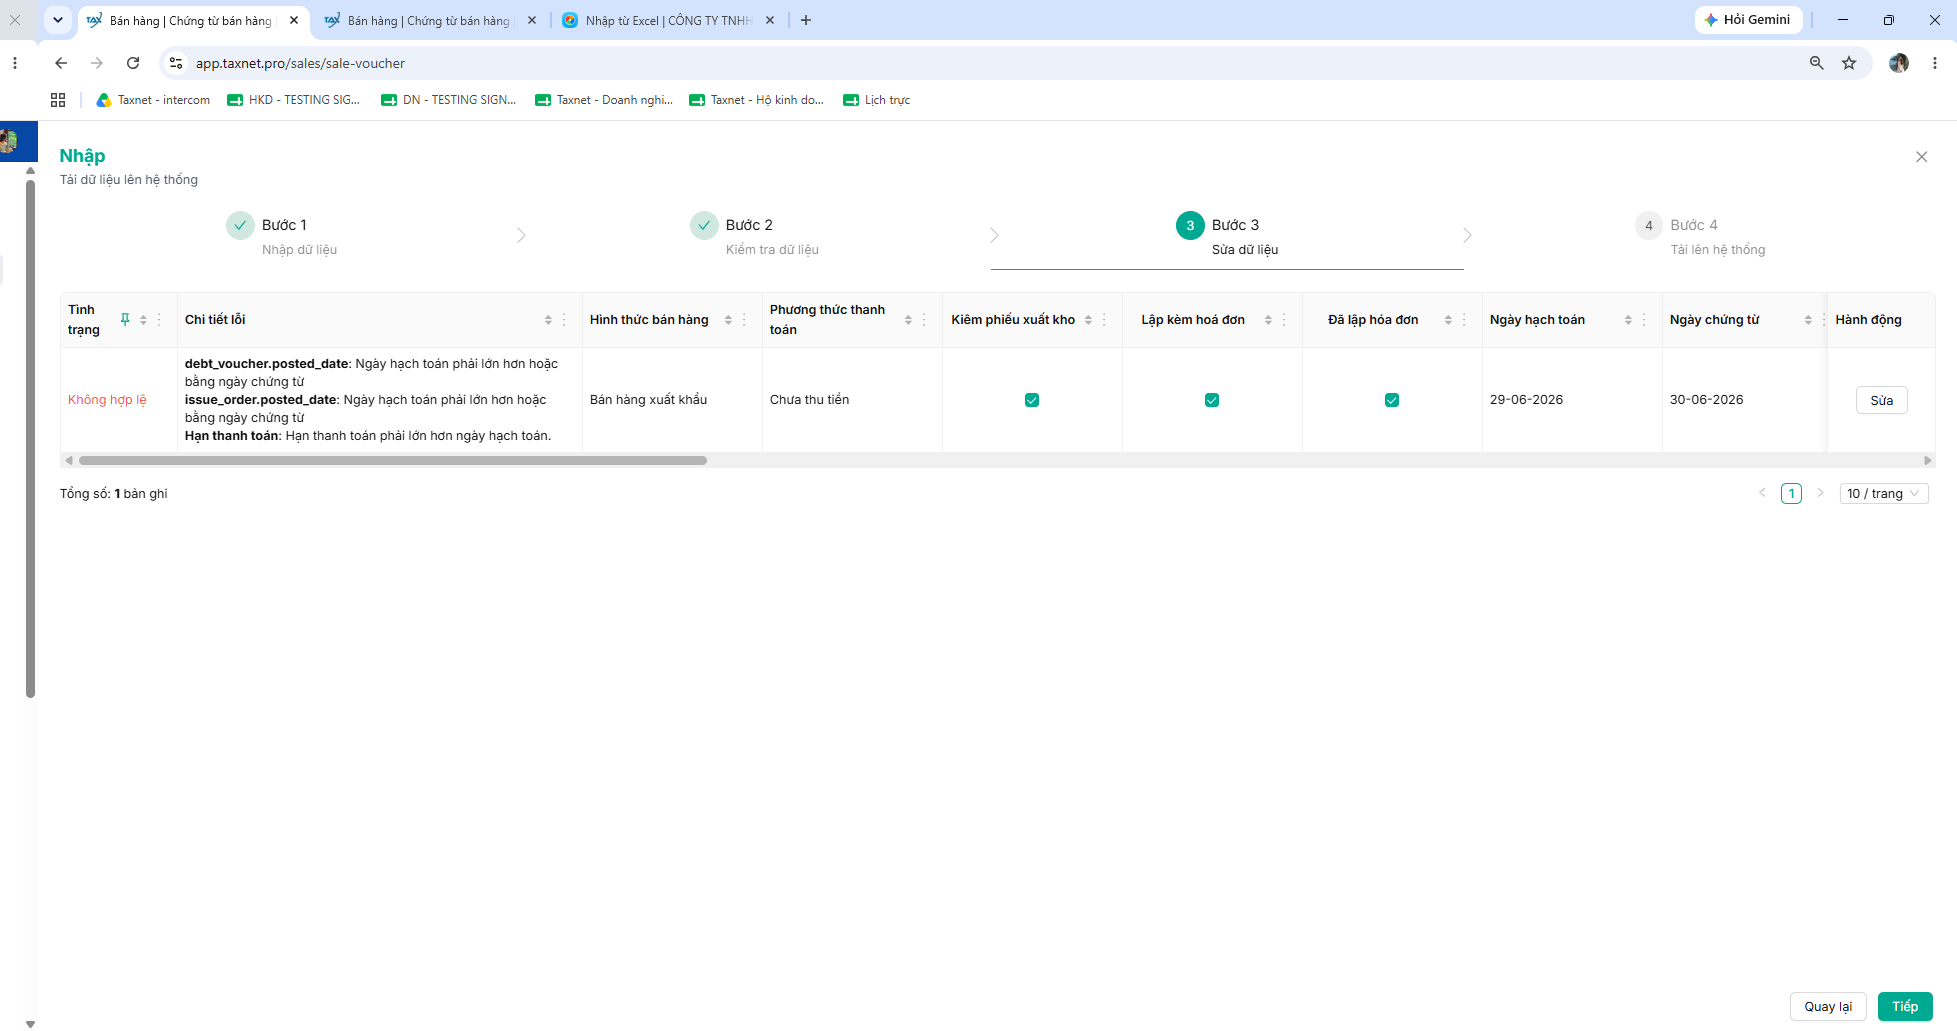Image resolution: width=1957 pixels, height=1031 pixels.
Task: Uncheck Kiêm phiếu xuất kho checkbox
Action: pyautogui.click(x=1032, y=400)
